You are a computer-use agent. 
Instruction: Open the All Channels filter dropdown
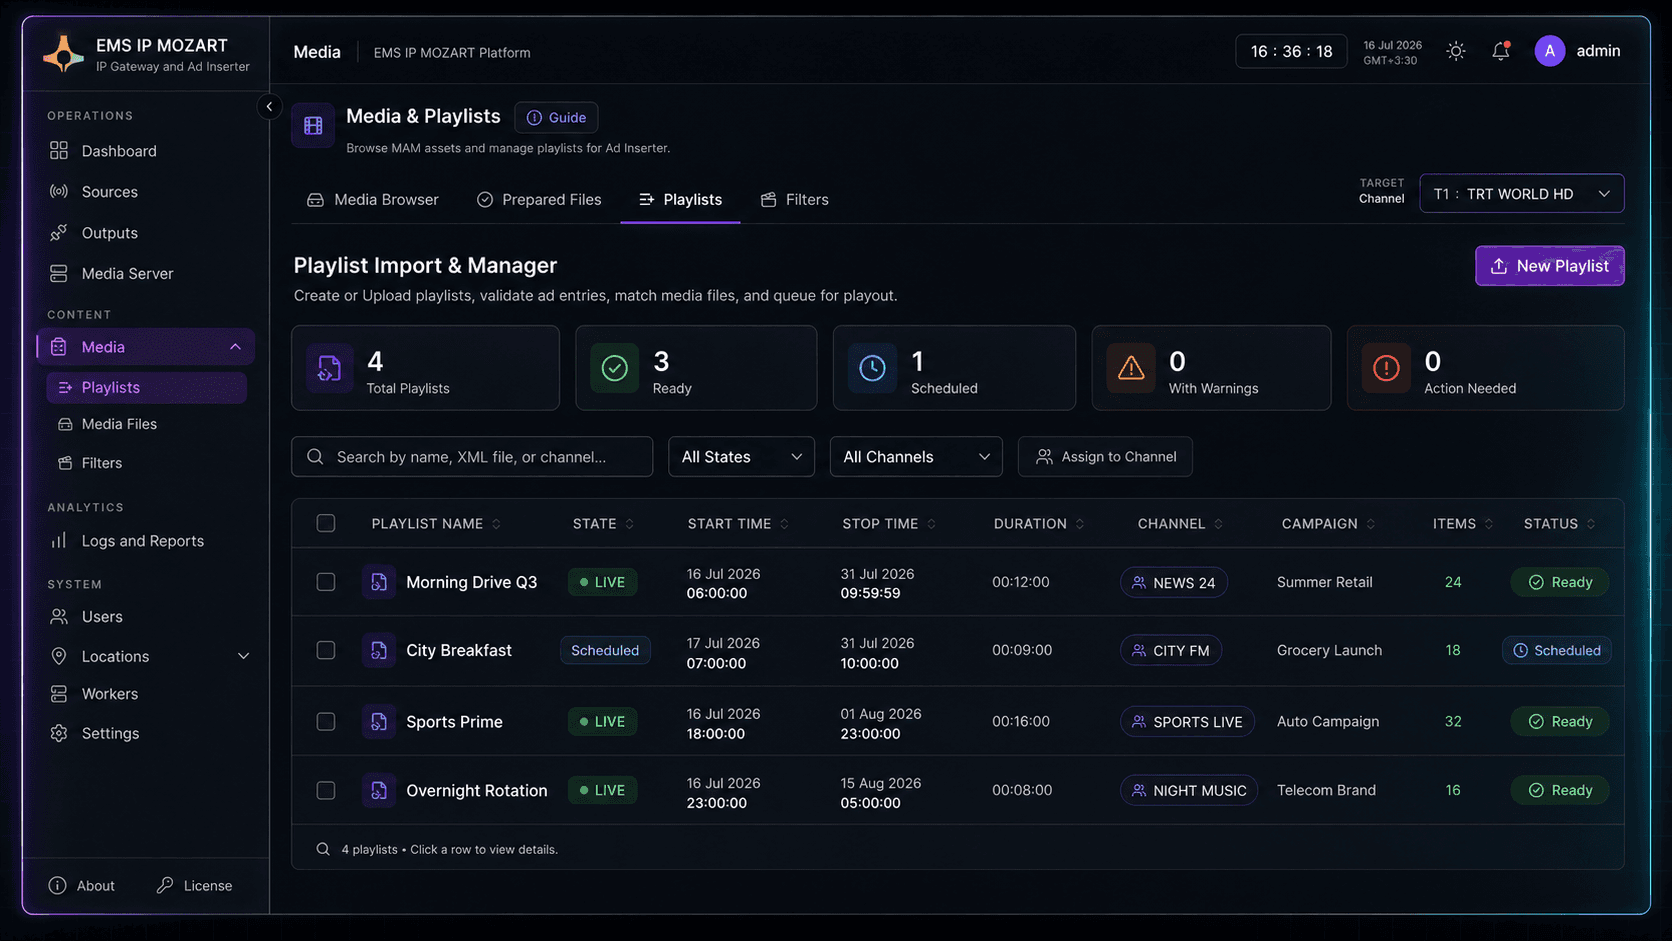pyautogui.click(x=916, y=456)
